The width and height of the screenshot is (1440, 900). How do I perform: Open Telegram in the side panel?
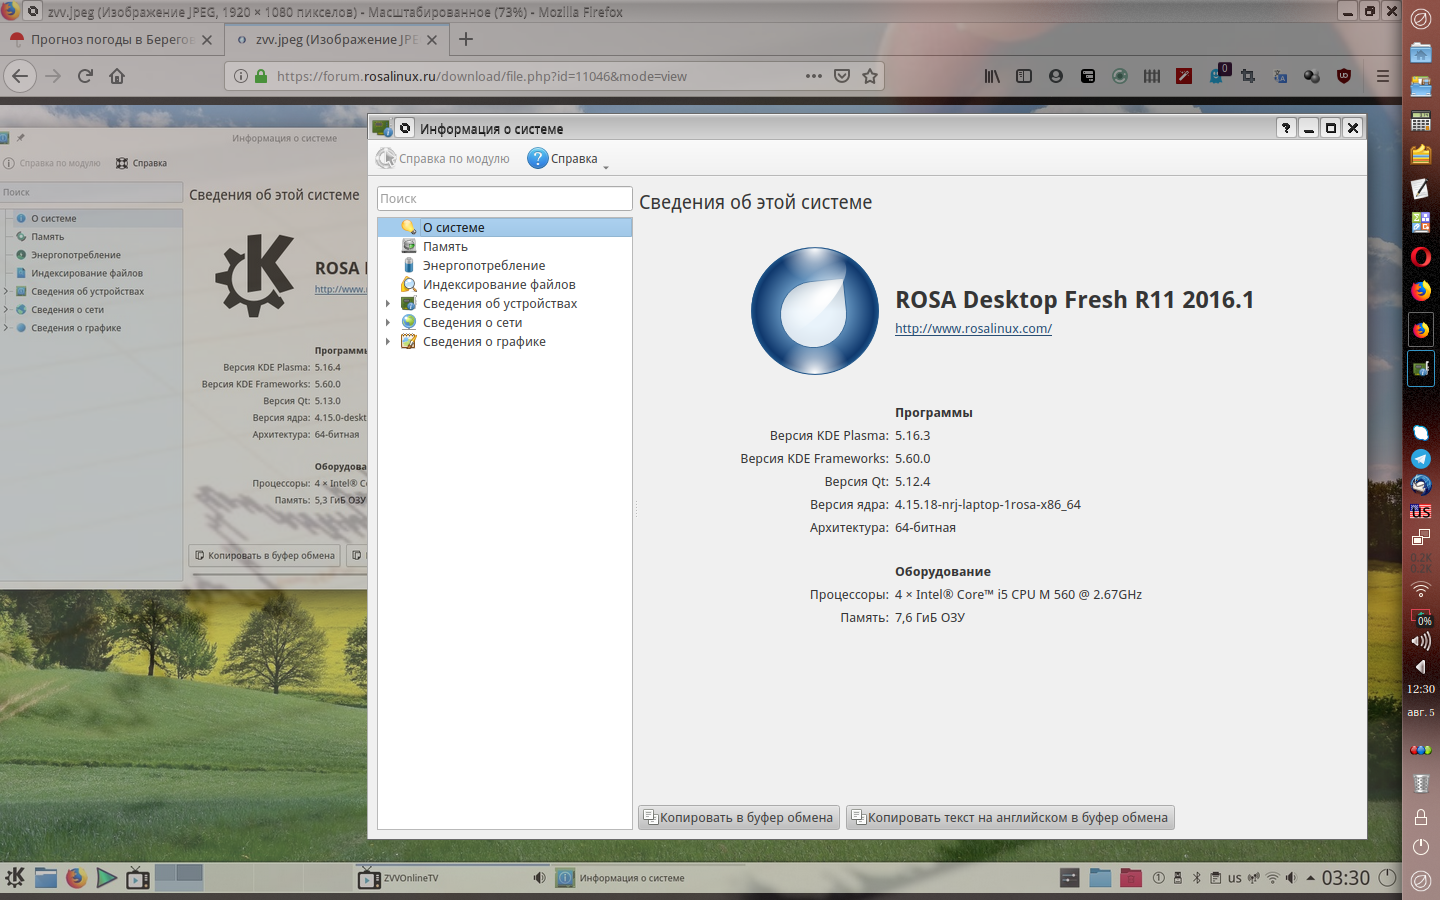click(1421, 459)
